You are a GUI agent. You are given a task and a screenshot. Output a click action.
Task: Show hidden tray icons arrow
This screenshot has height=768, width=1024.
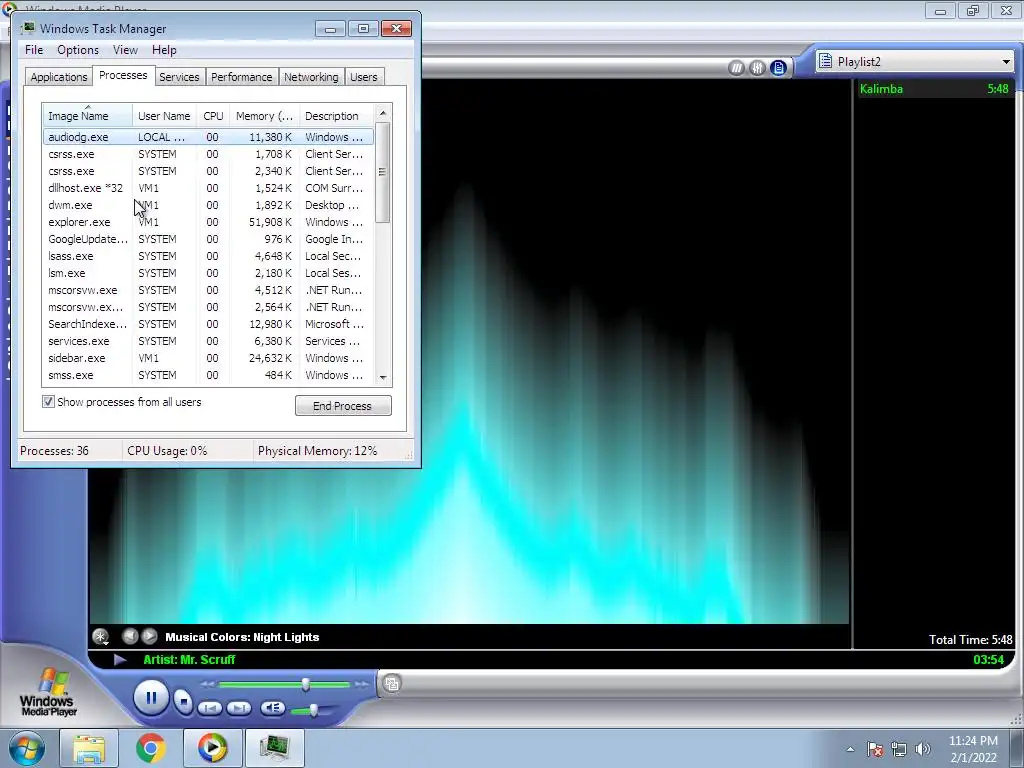click(850, 749)
